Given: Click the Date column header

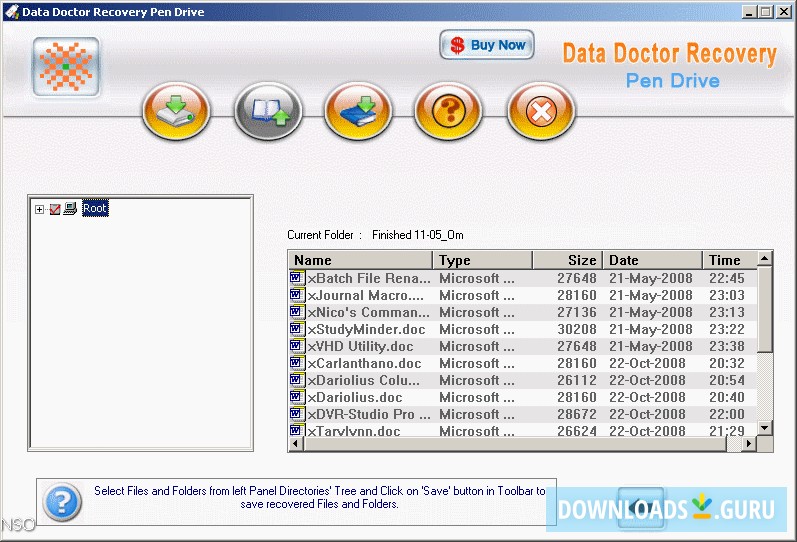Looking at the screenshot, I should click(x=651, y=260).
